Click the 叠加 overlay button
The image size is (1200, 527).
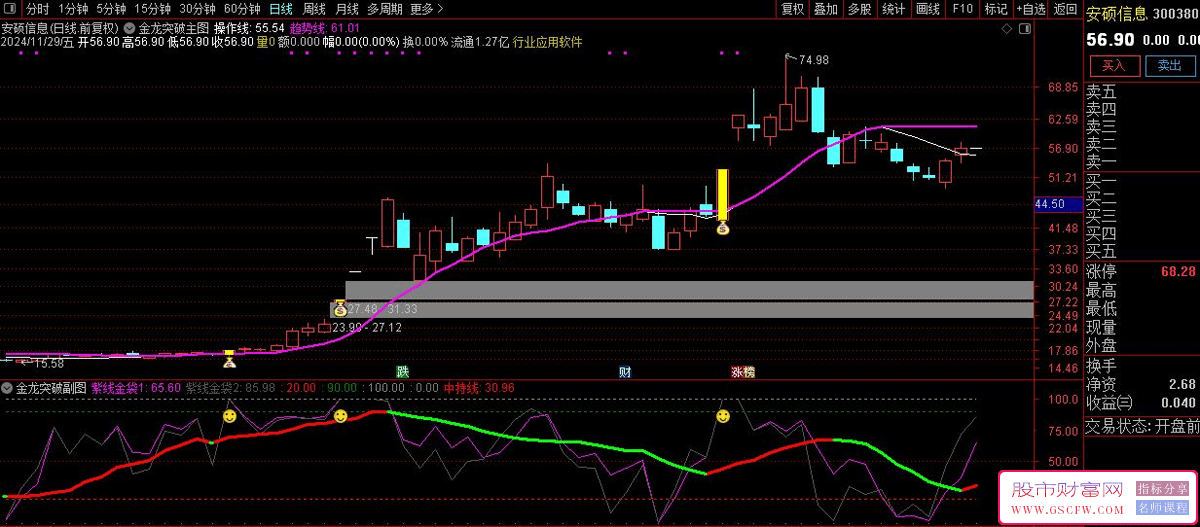pos(826,9)
